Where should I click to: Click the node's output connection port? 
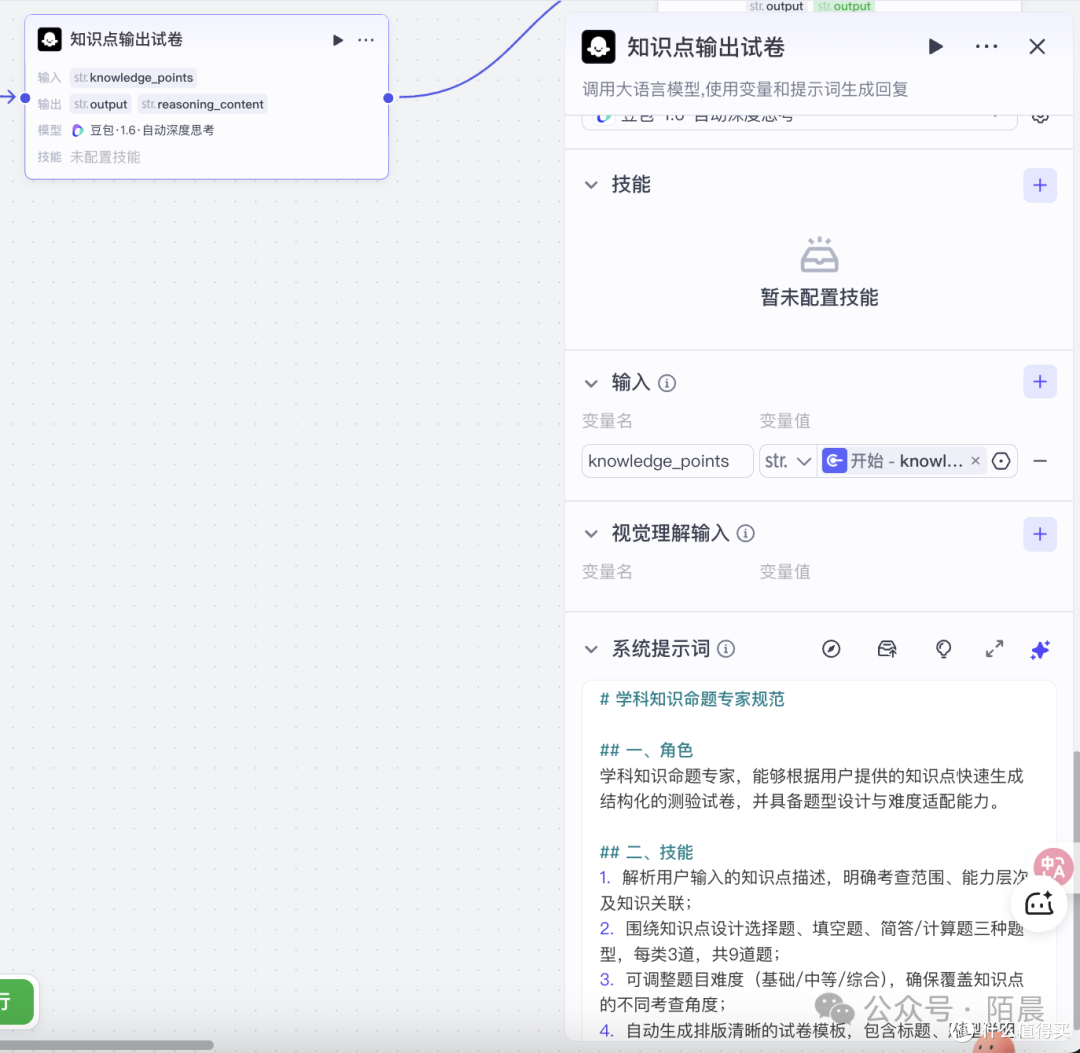(x=388, y=98)
